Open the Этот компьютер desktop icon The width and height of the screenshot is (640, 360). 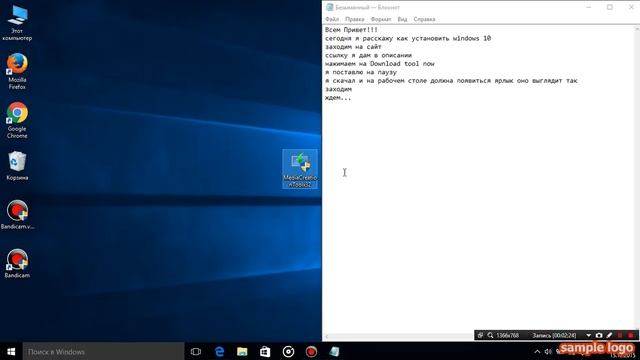pos(17,23)
